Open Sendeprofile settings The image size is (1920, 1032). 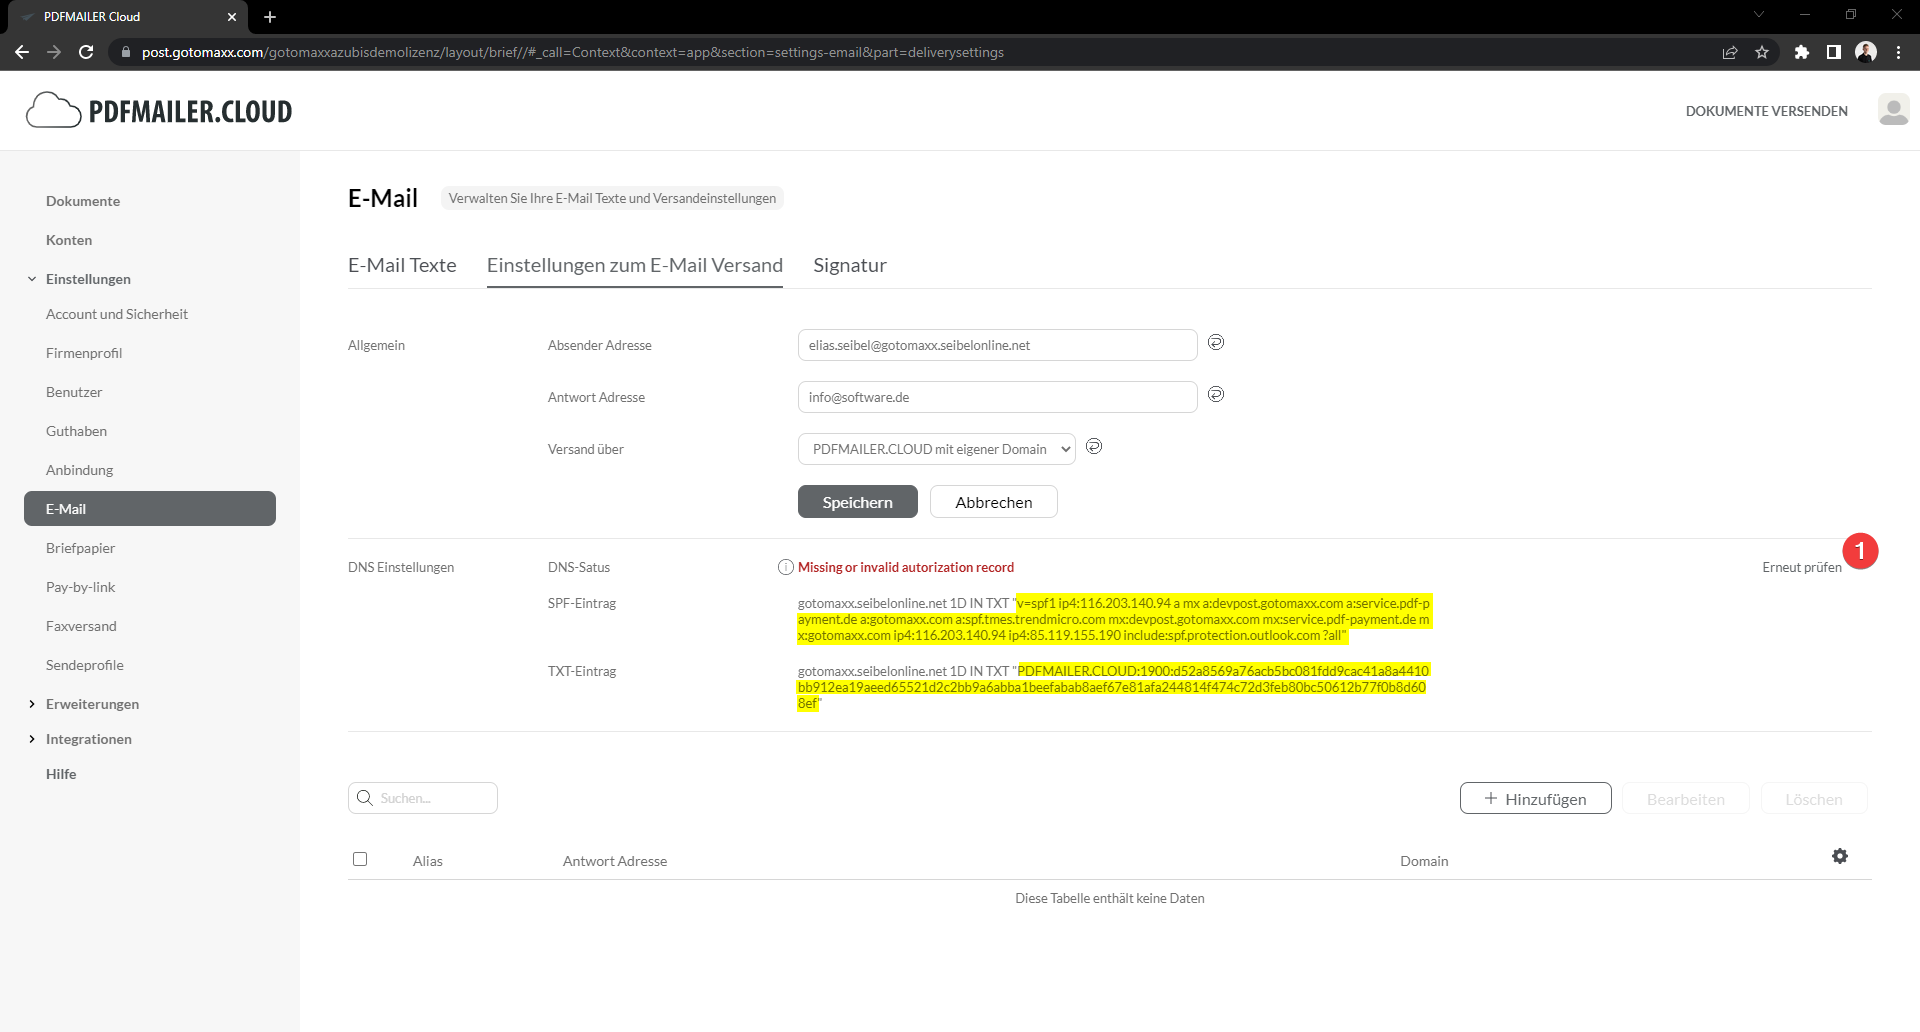click(85, 665)
